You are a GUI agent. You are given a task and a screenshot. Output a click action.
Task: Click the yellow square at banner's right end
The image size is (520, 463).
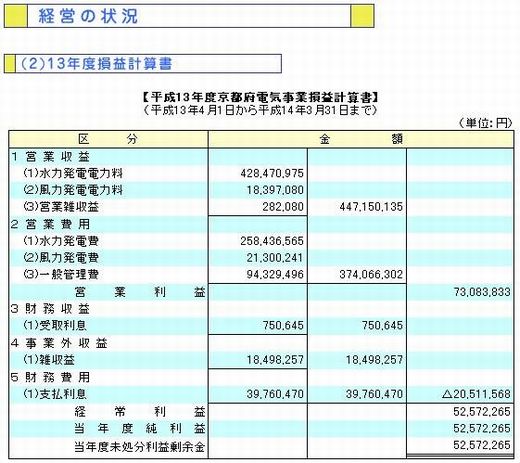(x=362, y=16)
